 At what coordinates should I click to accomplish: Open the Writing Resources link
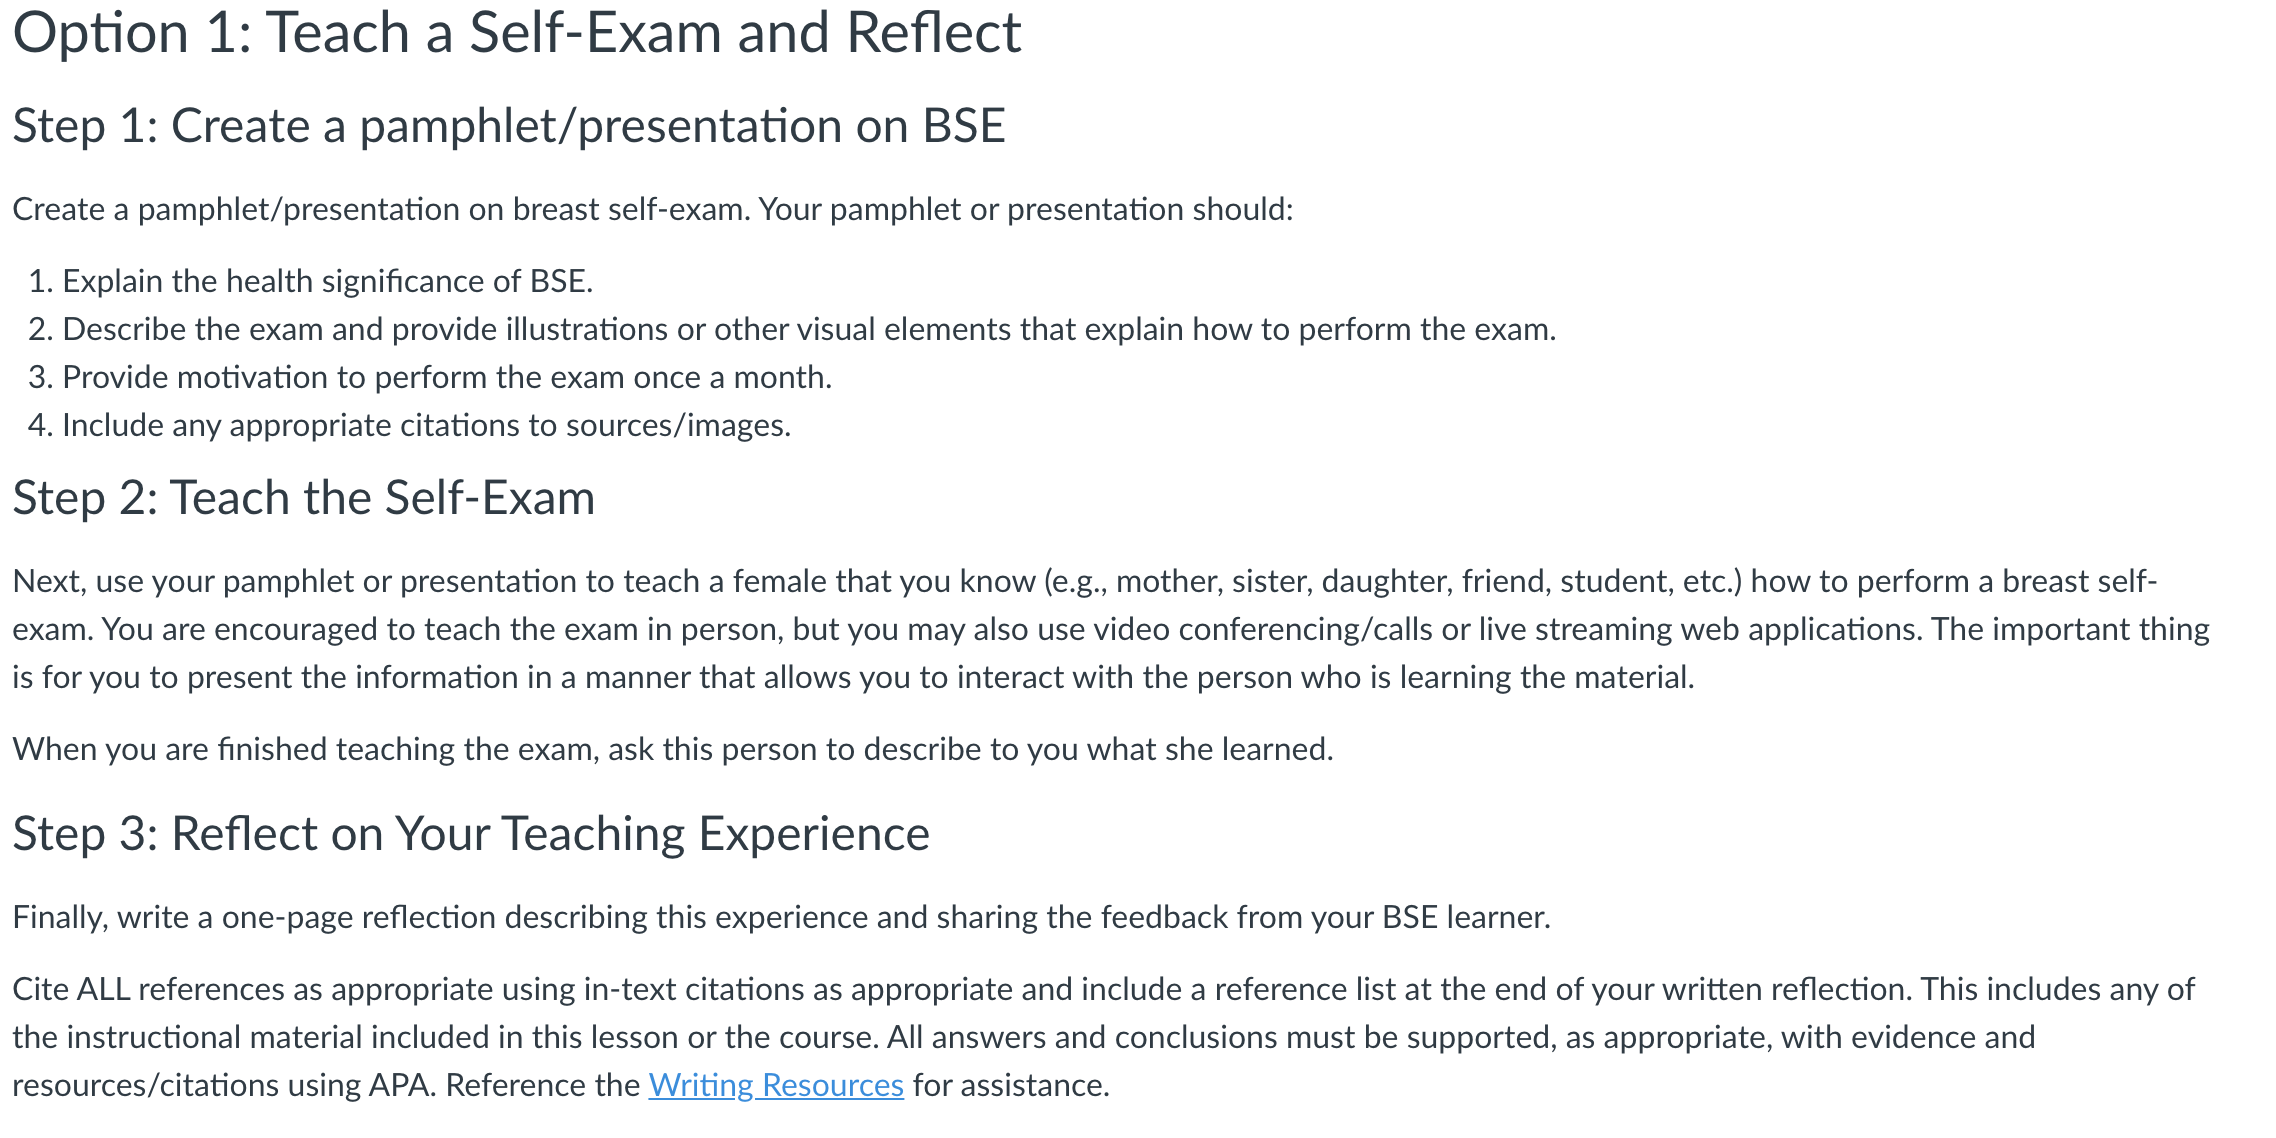pos(776,1085)
